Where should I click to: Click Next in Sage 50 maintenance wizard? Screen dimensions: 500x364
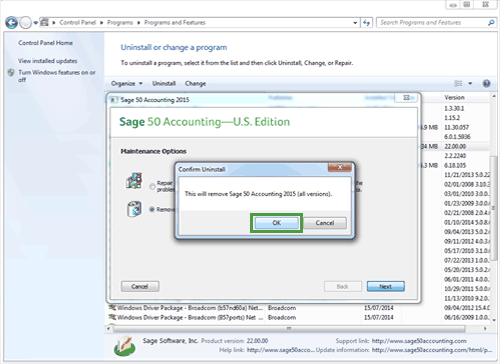pos(386,286)
